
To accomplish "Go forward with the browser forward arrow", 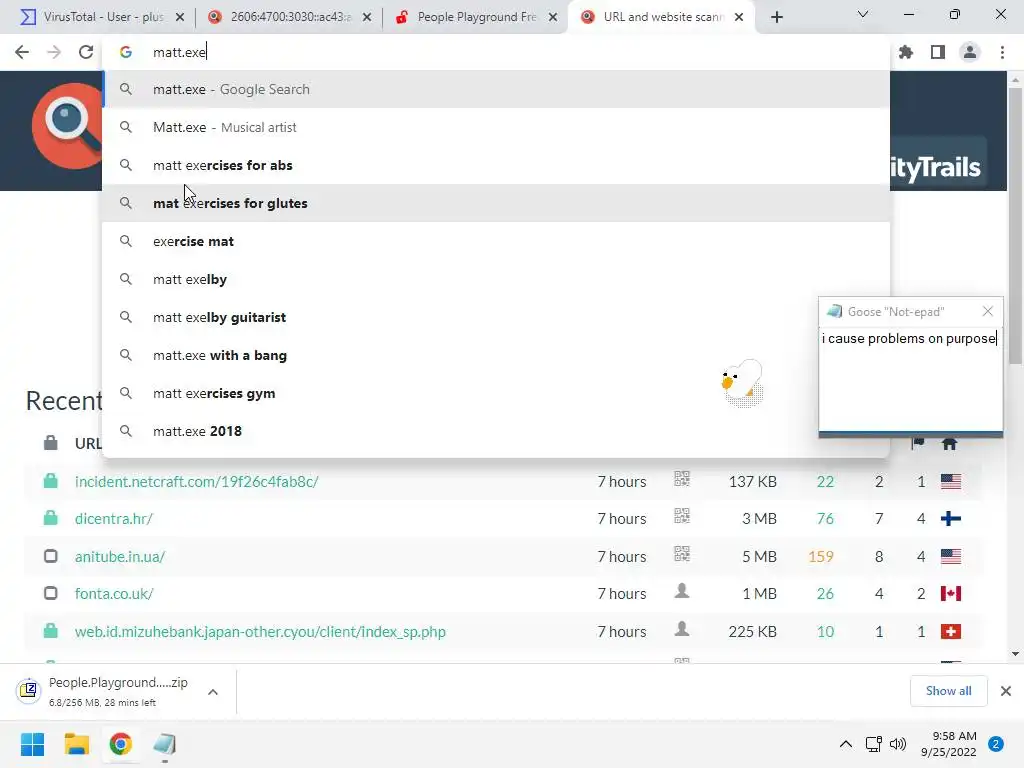I will [54, 52].
